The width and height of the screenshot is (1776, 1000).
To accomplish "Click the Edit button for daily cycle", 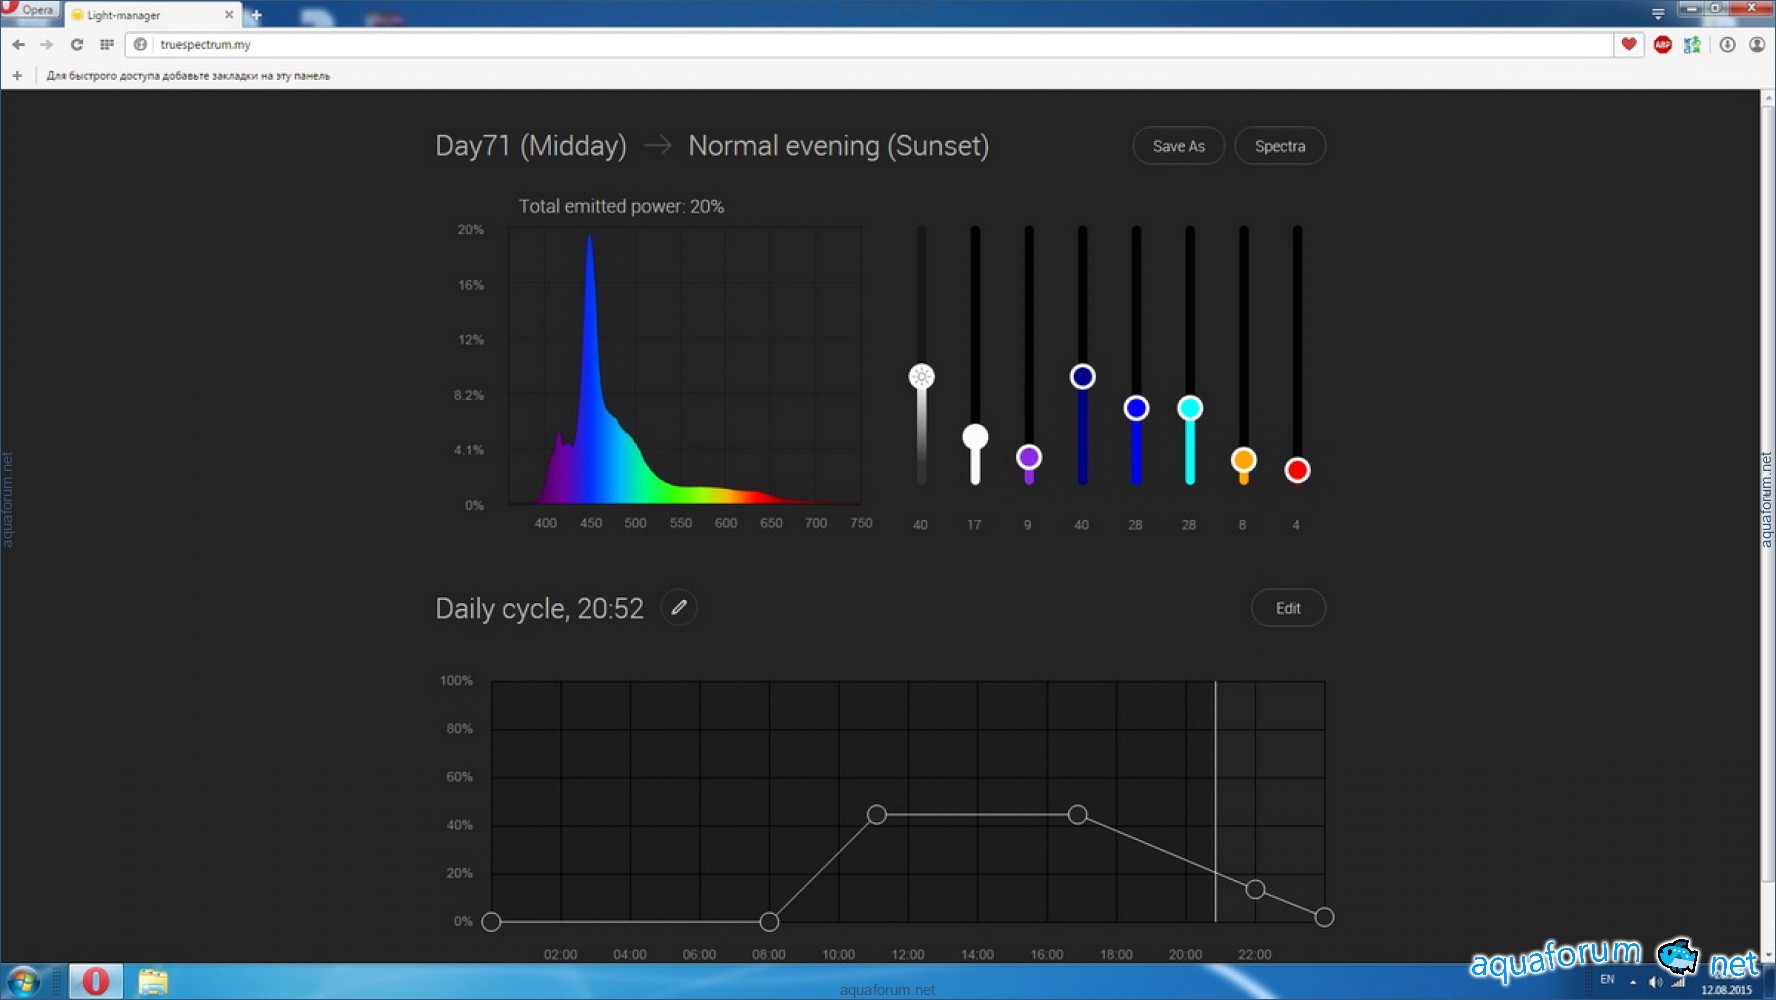I will pyautogui.click(x=1288, y=608).
